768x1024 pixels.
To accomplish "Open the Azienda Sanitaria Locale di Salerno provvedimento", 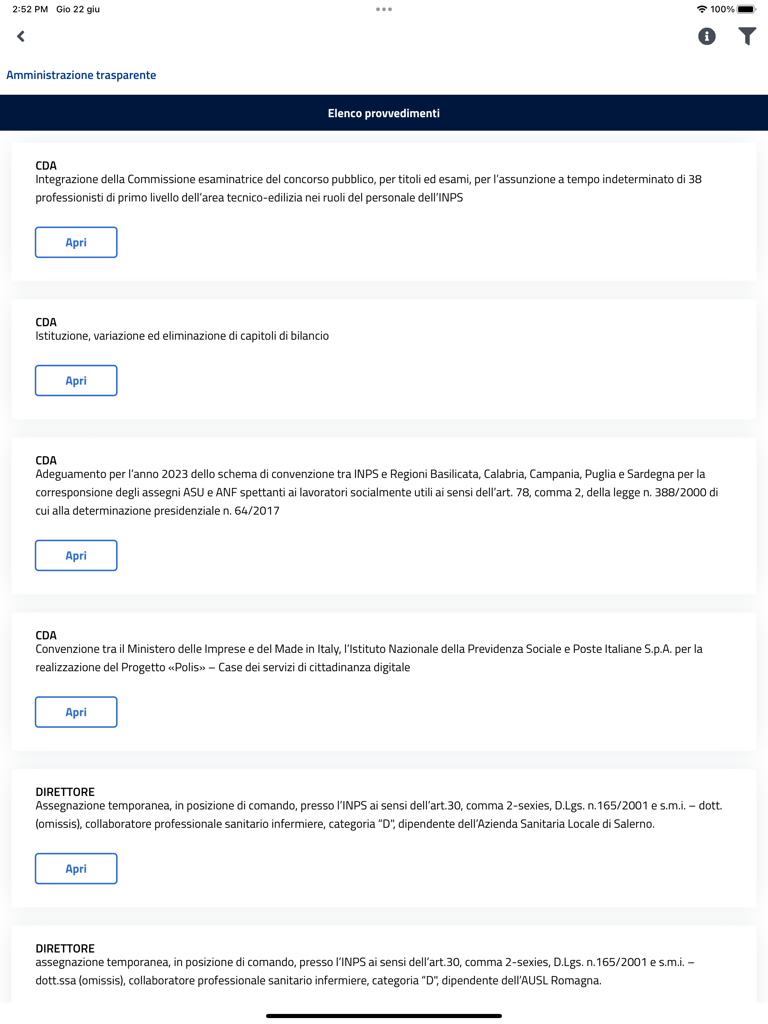I will pyautogui.click(x=75, y=868).
